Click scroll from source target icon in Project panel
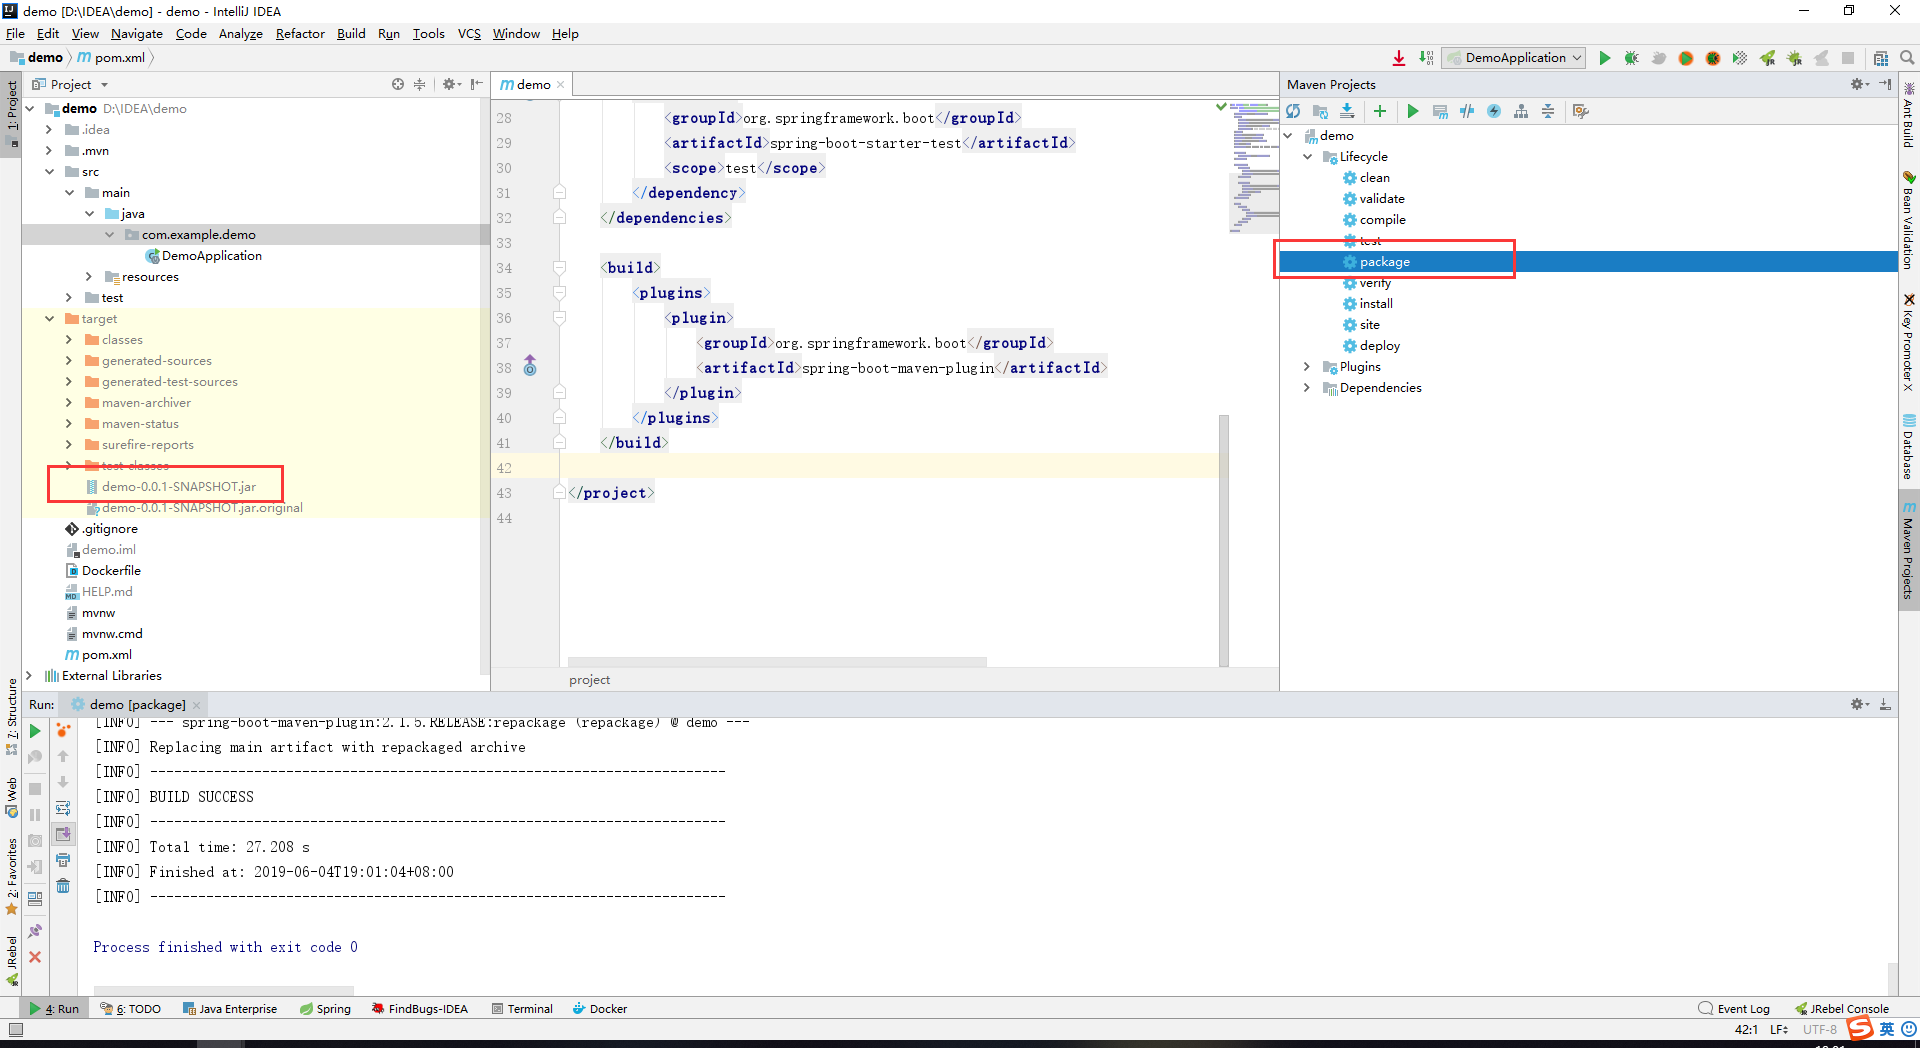 (x=398, y=84)
